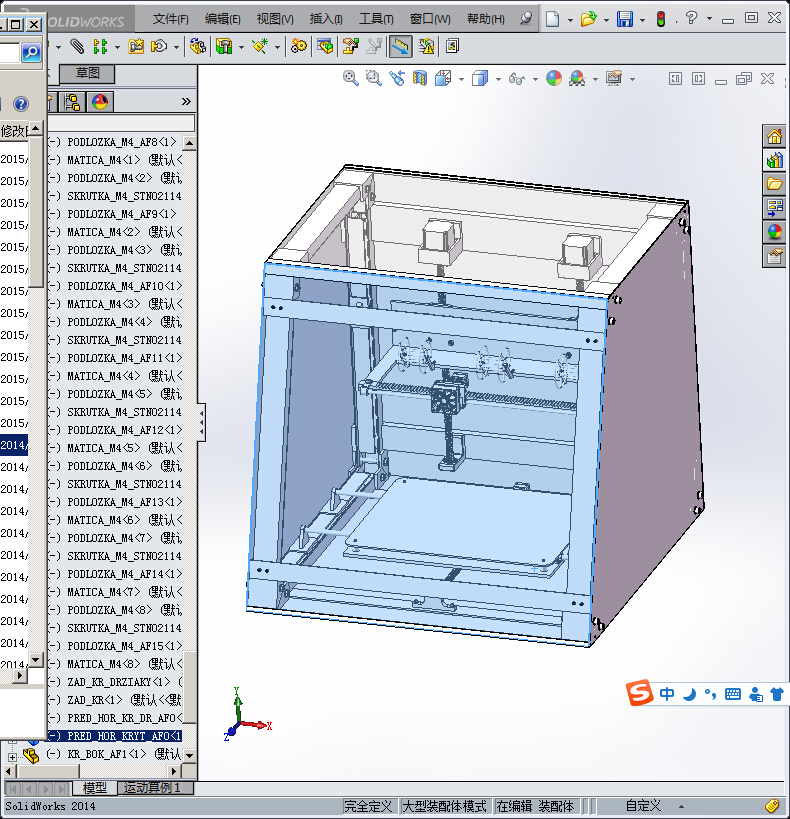
Task: Click the Save floppy disk icon
Action: 625,19
